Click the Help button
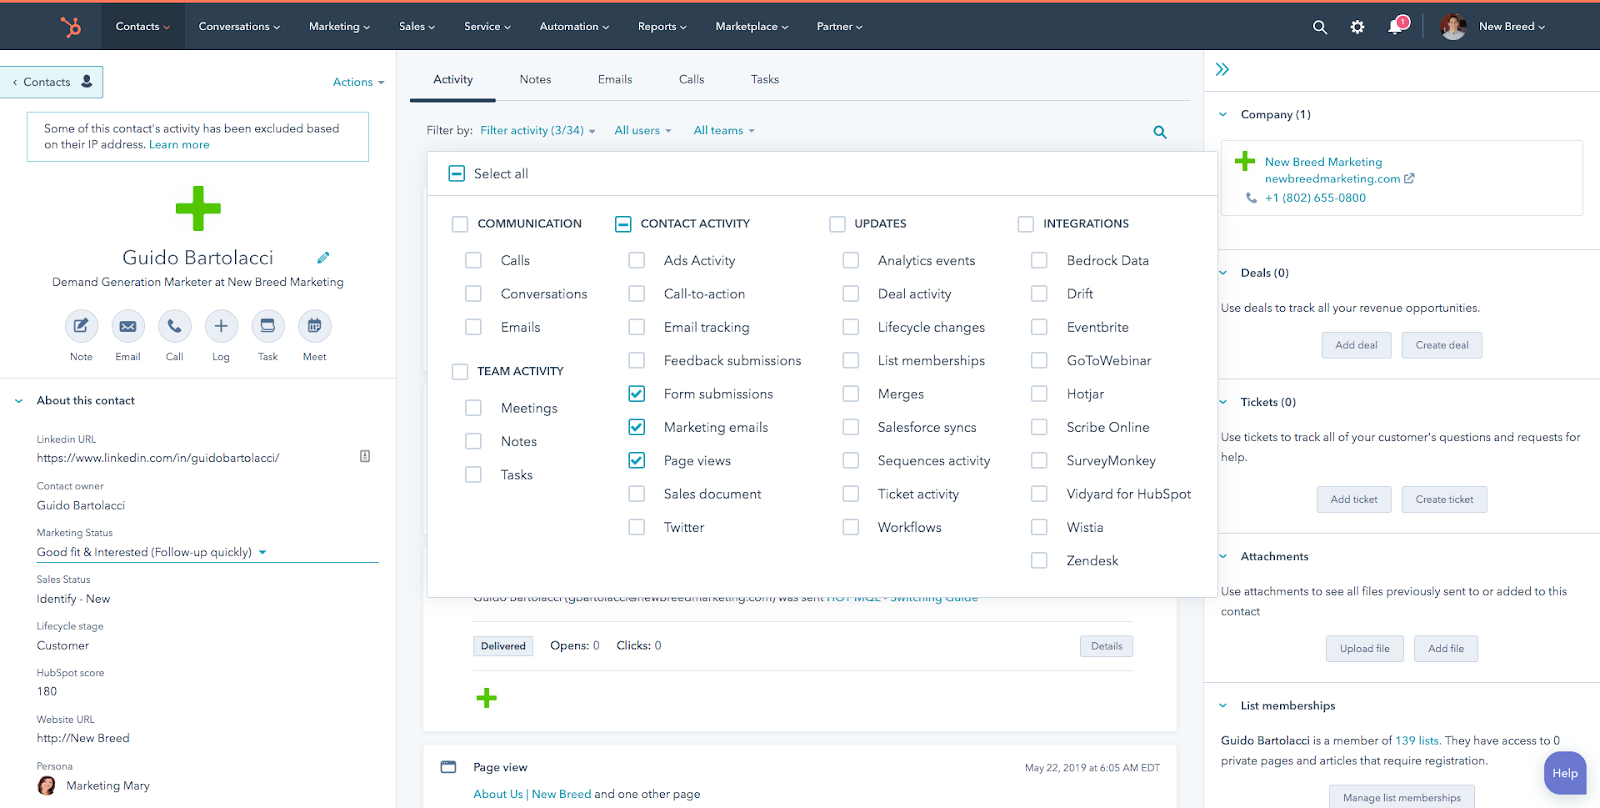 [1564, 773]
